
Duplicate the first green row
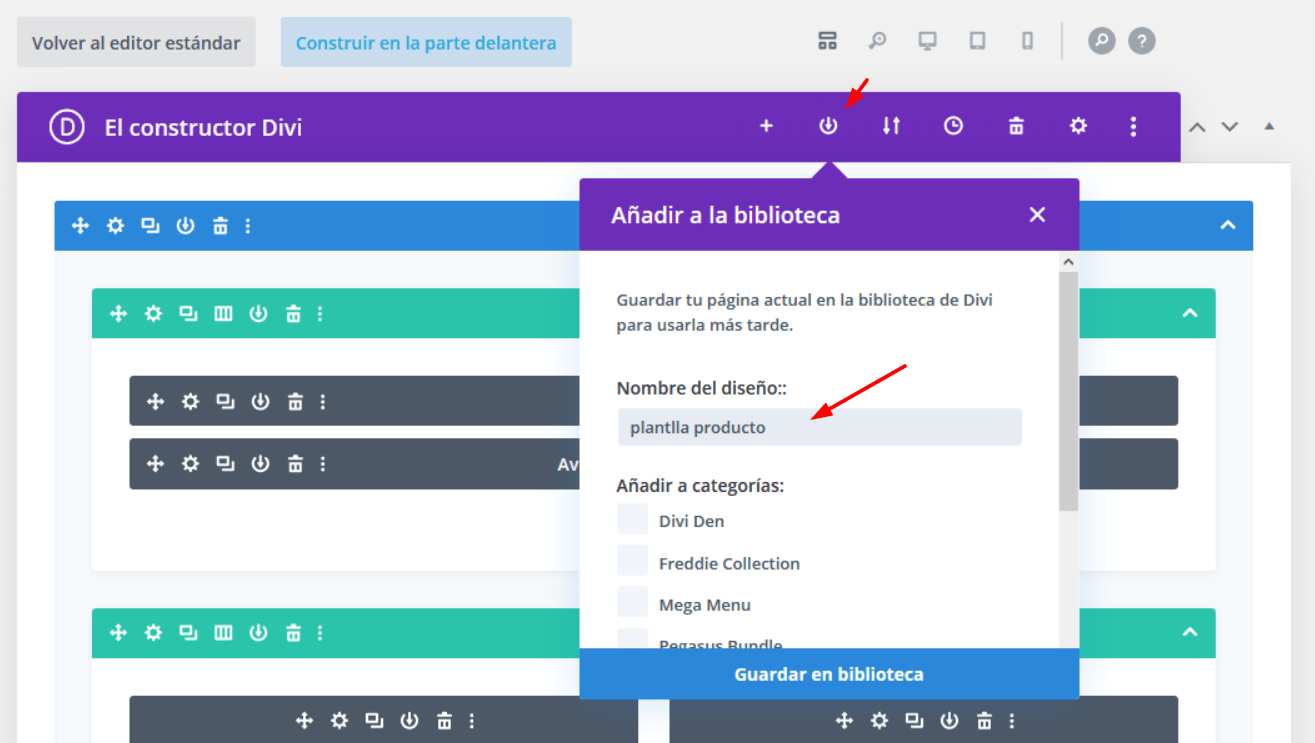(188, 314)
